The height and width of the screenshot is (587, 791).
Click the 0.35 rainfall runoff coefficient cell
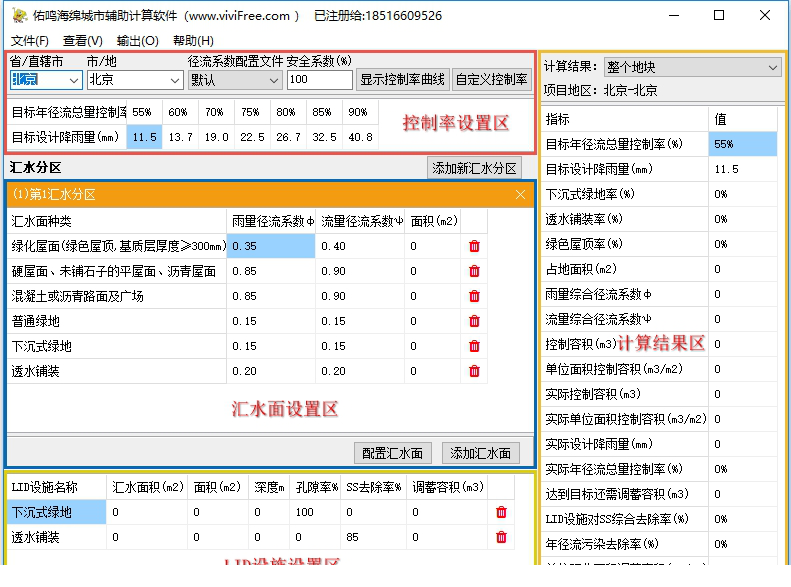pyautogui.click(x=271, y=246)
